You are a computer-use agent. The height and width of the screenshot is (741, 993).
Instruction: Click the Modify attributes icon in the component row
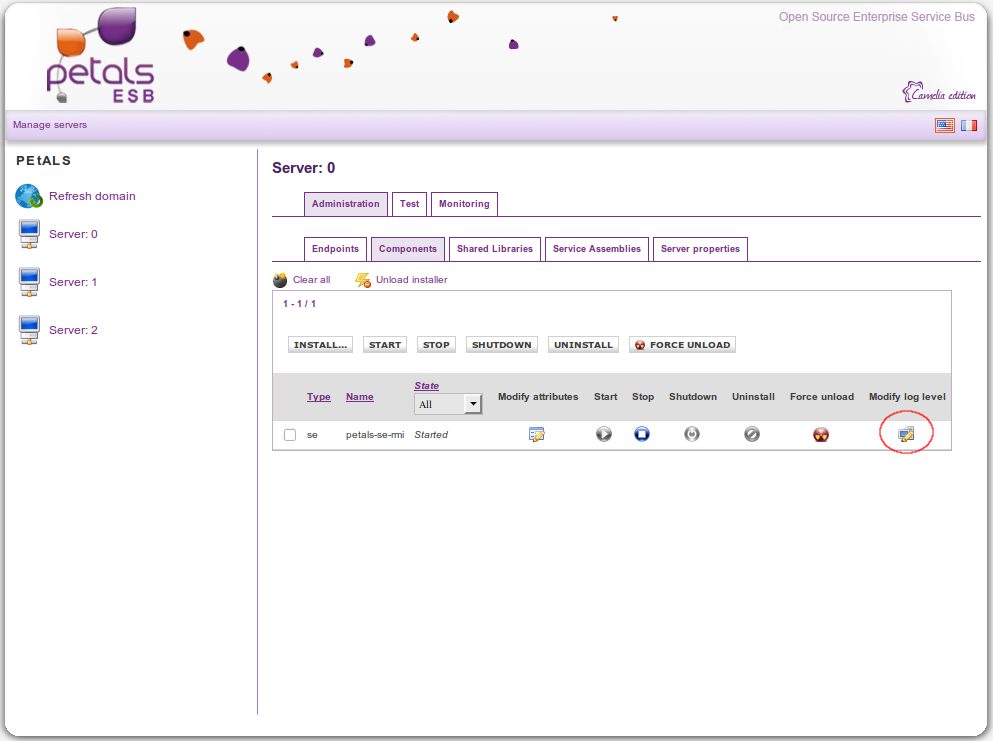point(537,434)
